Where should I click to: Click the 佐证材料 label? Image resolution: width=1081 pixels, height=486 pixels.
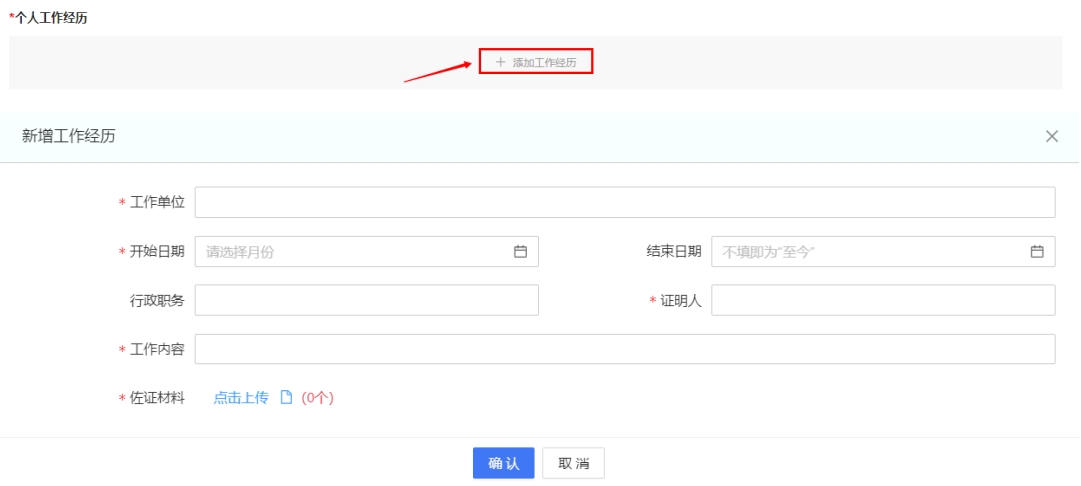pyautogui.click(x=157, y=398)
